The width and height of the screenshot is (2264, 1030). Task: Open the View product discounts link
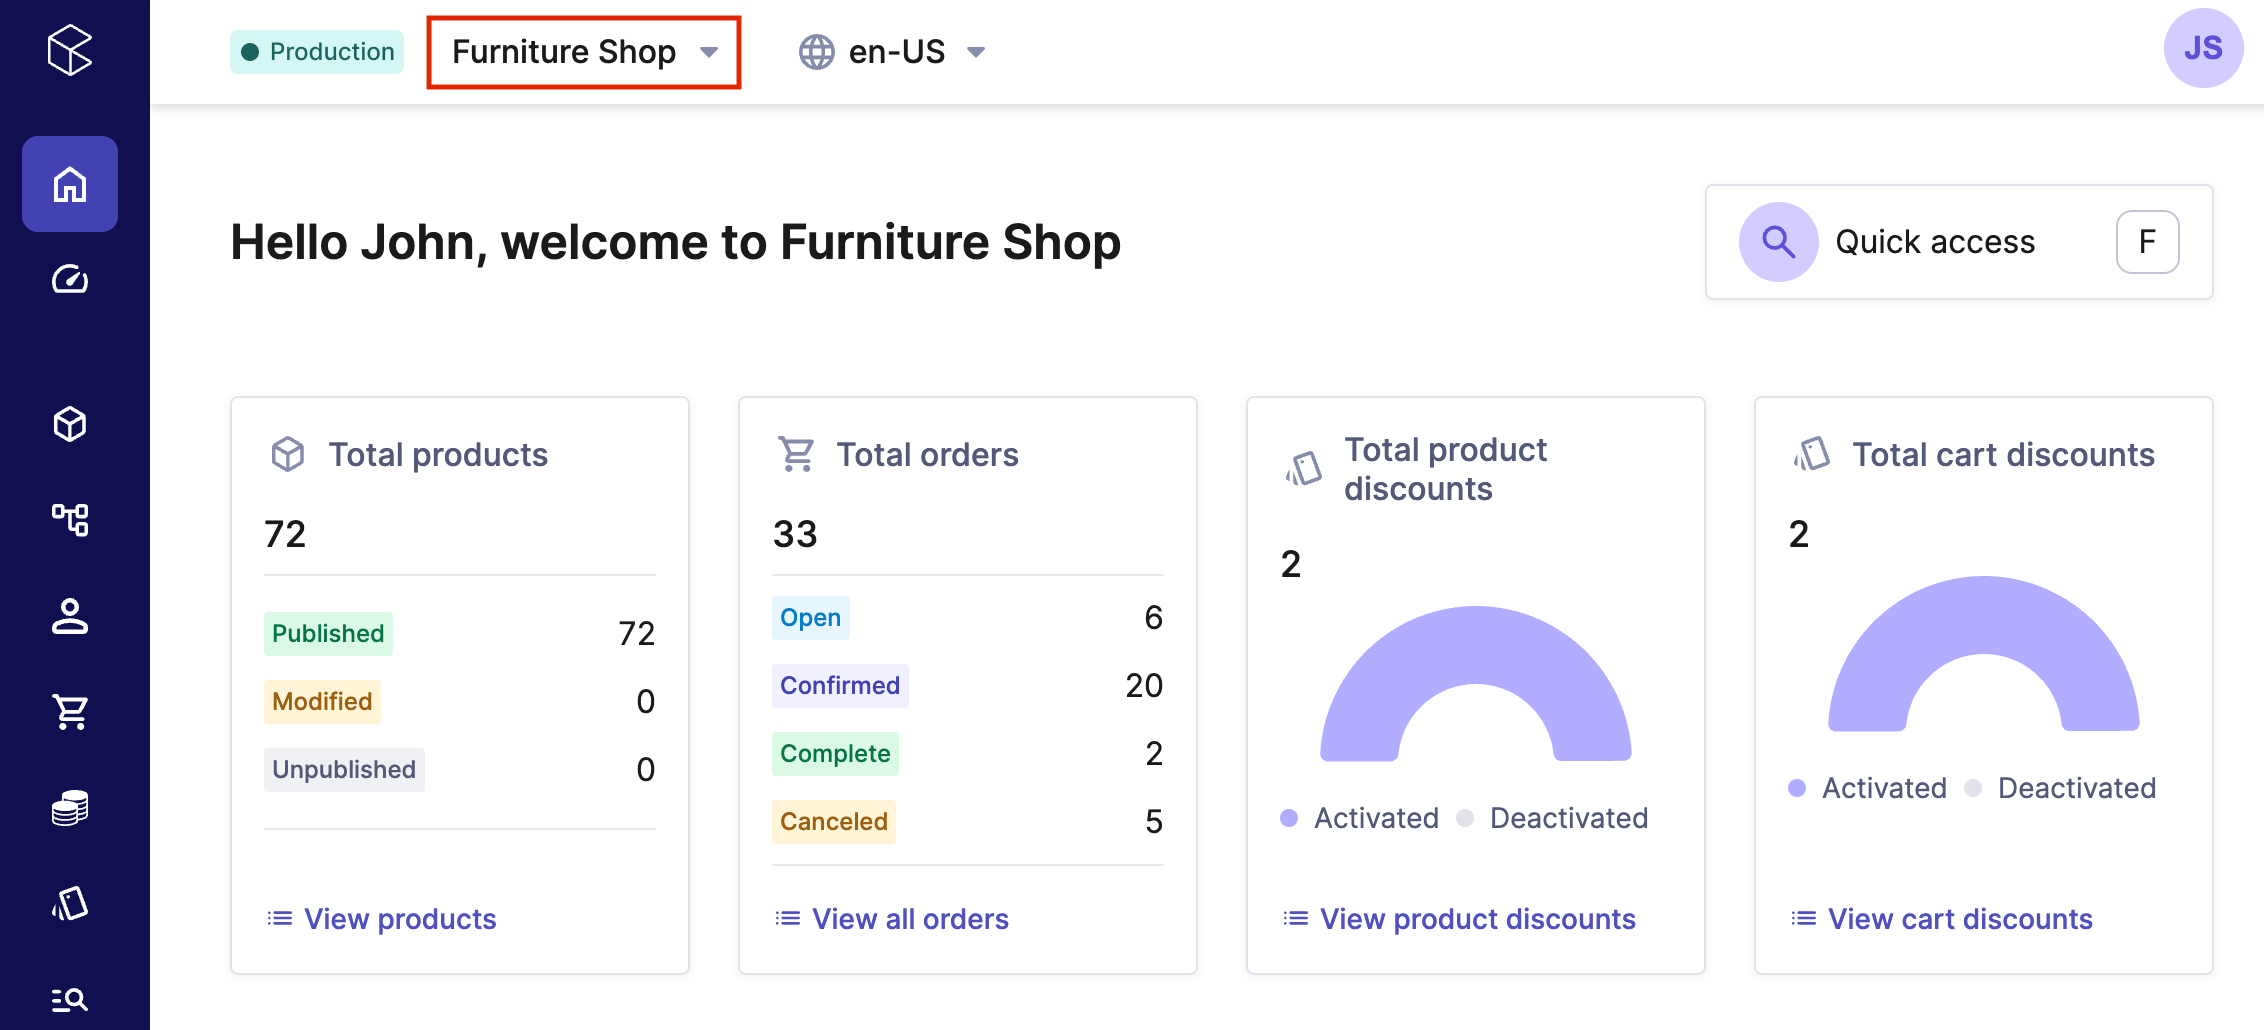pos(1477,919)
